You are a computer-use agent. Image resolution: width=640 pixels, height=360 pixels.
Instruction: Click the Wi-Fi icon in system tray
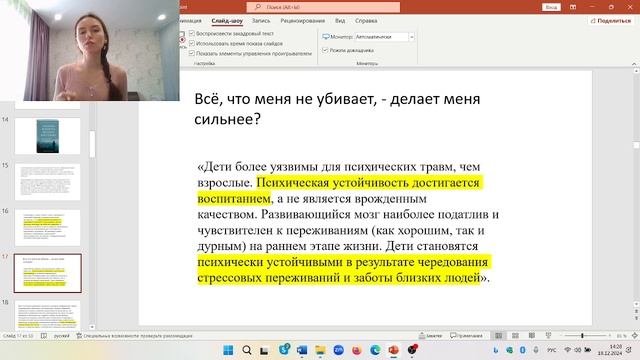point(567,350)
